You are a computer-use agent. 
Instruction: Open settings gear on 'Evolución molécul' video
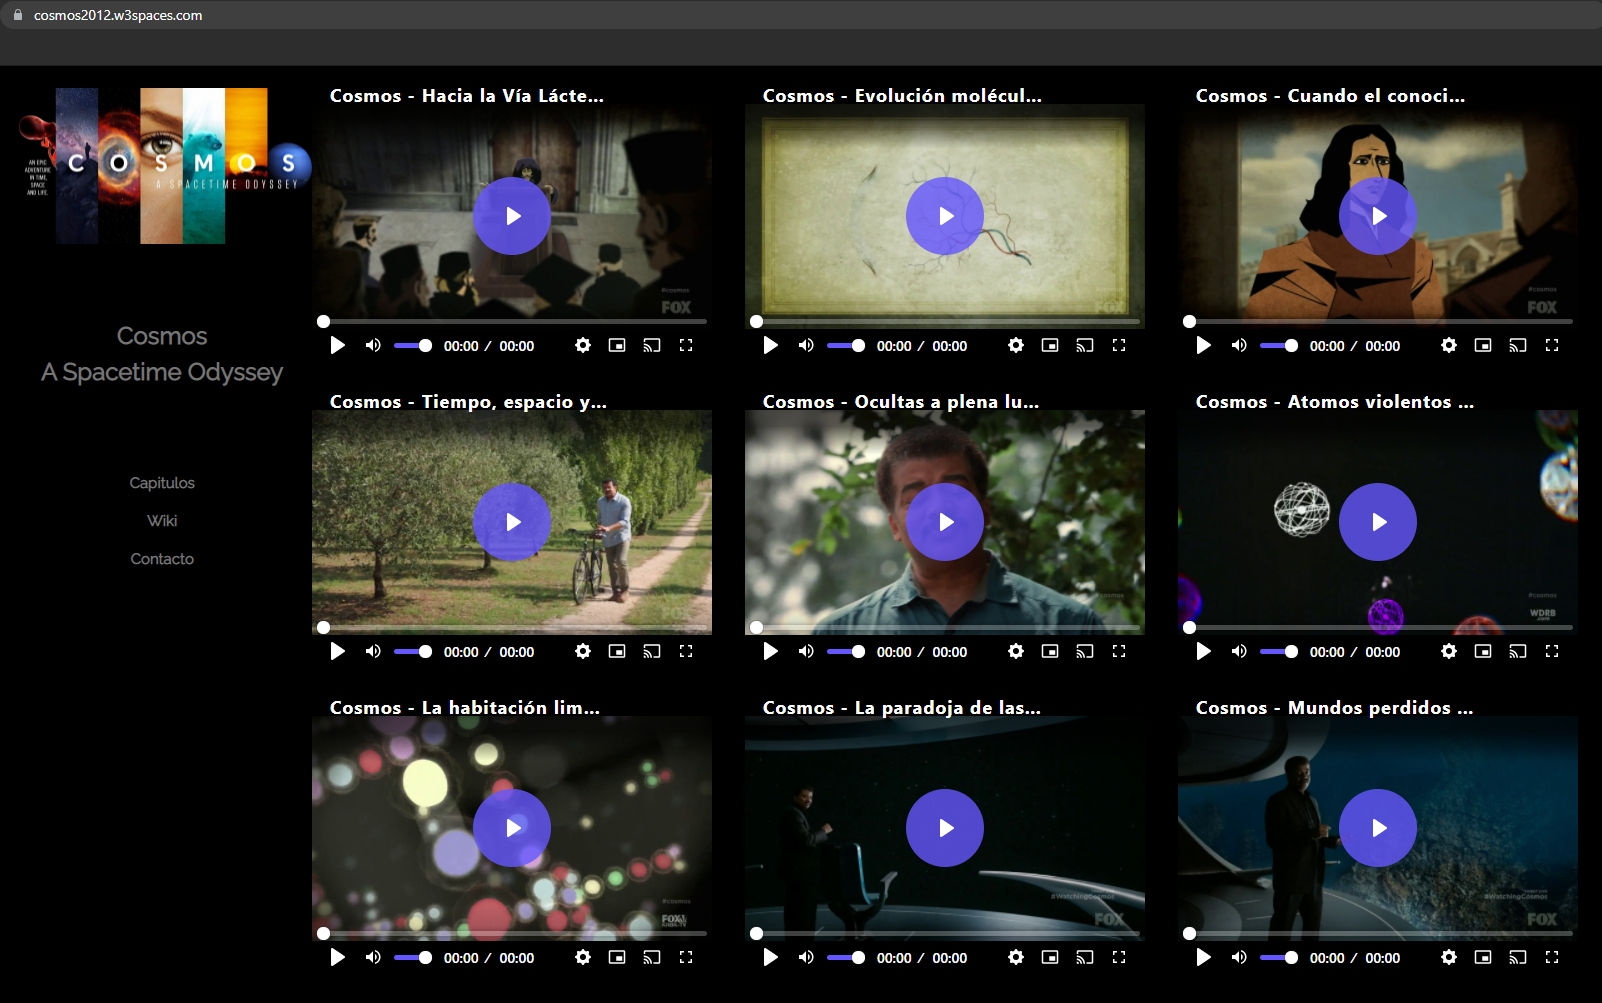1016,345
